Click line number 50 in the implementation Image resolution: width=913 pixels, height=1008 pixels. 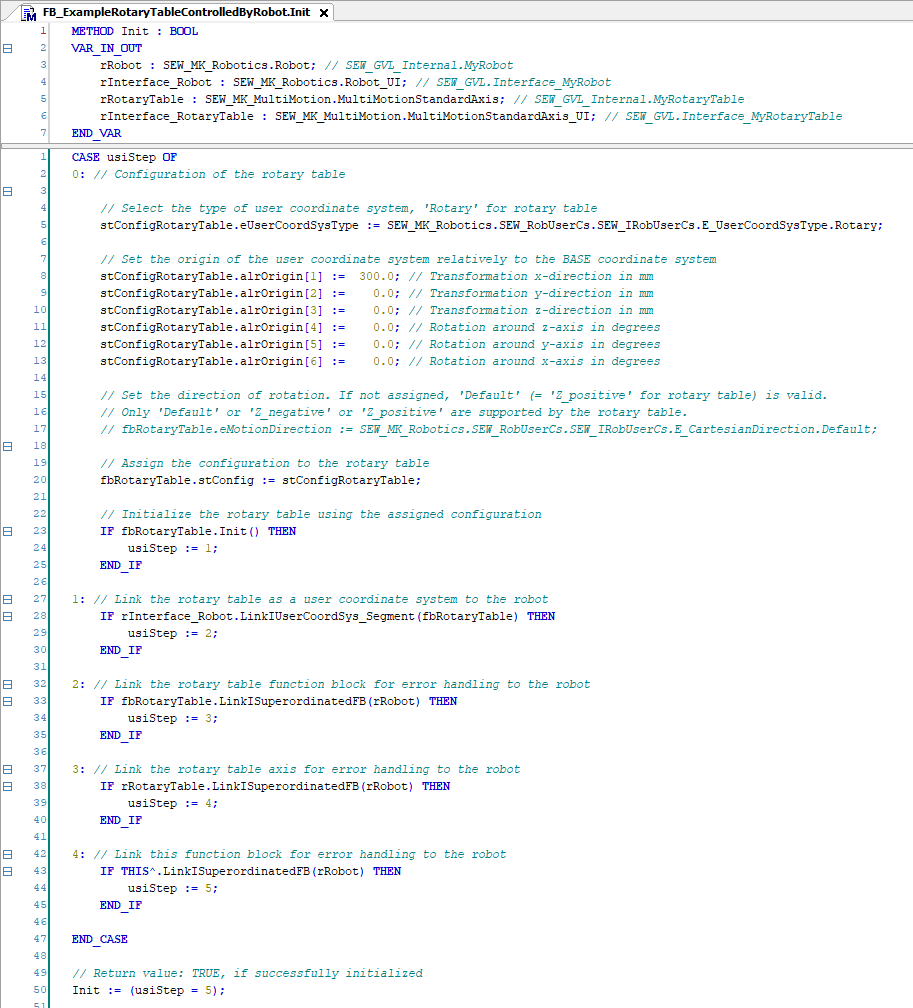click(x=40, y=990)
